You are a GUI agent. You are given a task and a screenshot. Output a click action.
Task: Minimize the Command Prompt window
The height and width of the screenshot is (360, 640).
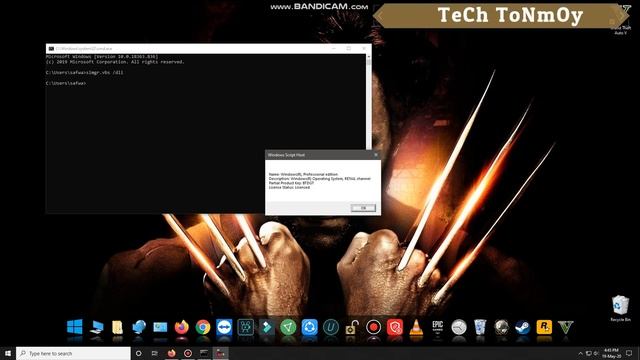click(x=334, y=49)
